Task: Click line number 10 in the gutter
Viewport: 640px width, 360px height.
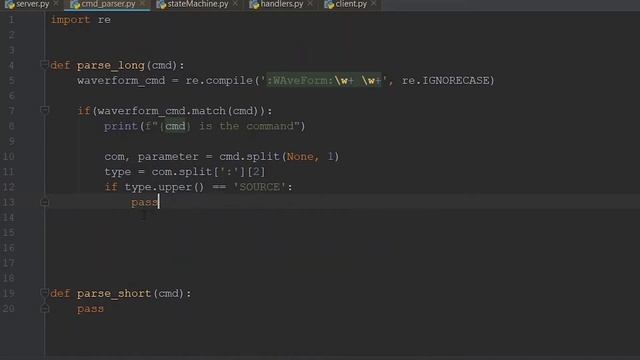Action: coord(9,157)
